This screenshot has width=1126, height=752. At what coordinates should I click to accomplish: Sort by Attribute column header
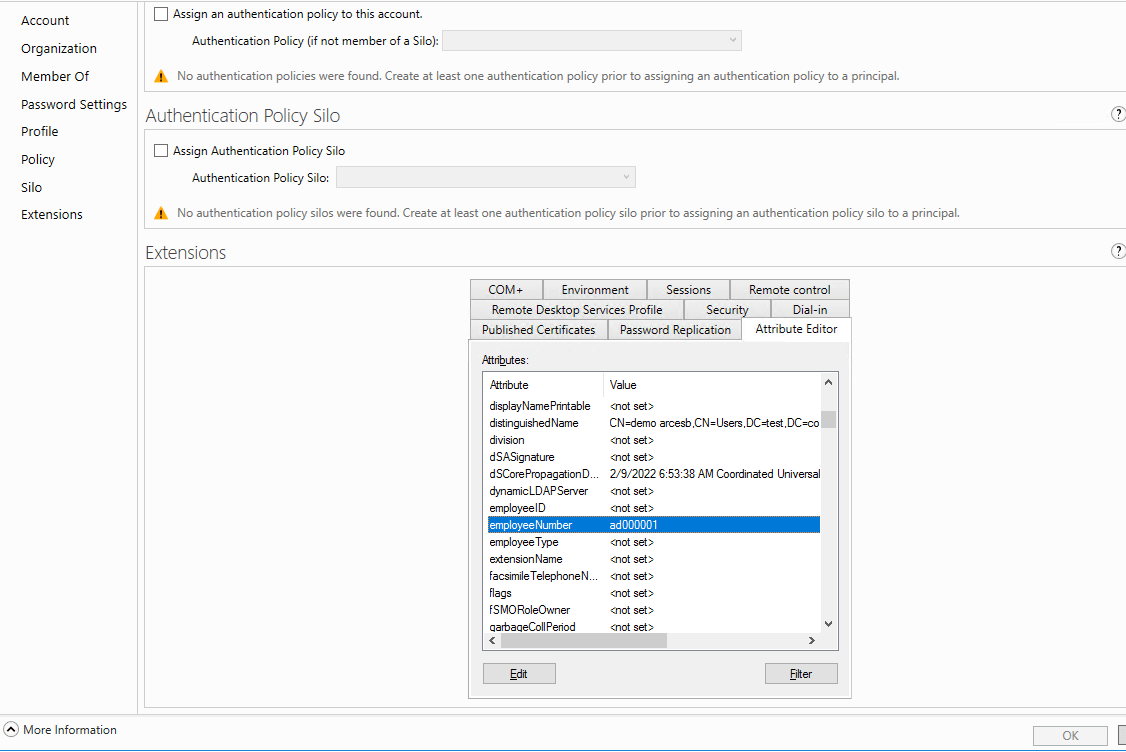click(x=544, y=385)
